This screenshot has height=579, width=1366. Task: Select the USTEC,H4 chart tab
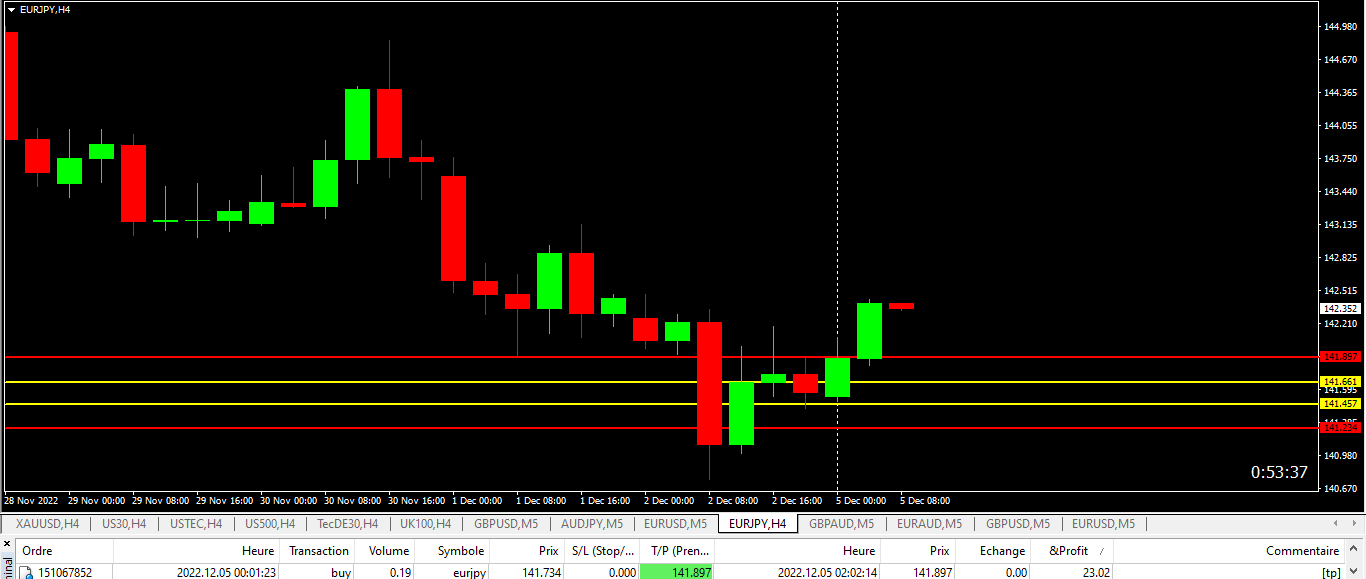195,523
